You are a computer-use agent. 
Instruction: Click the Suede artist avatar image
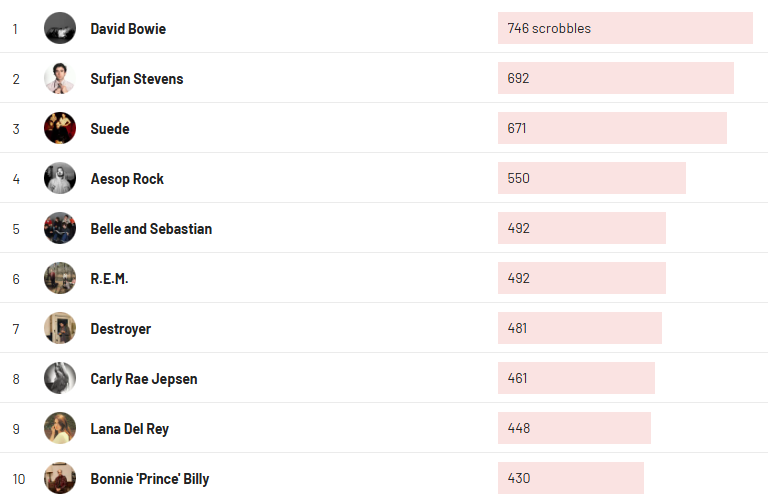pos(60,128)
